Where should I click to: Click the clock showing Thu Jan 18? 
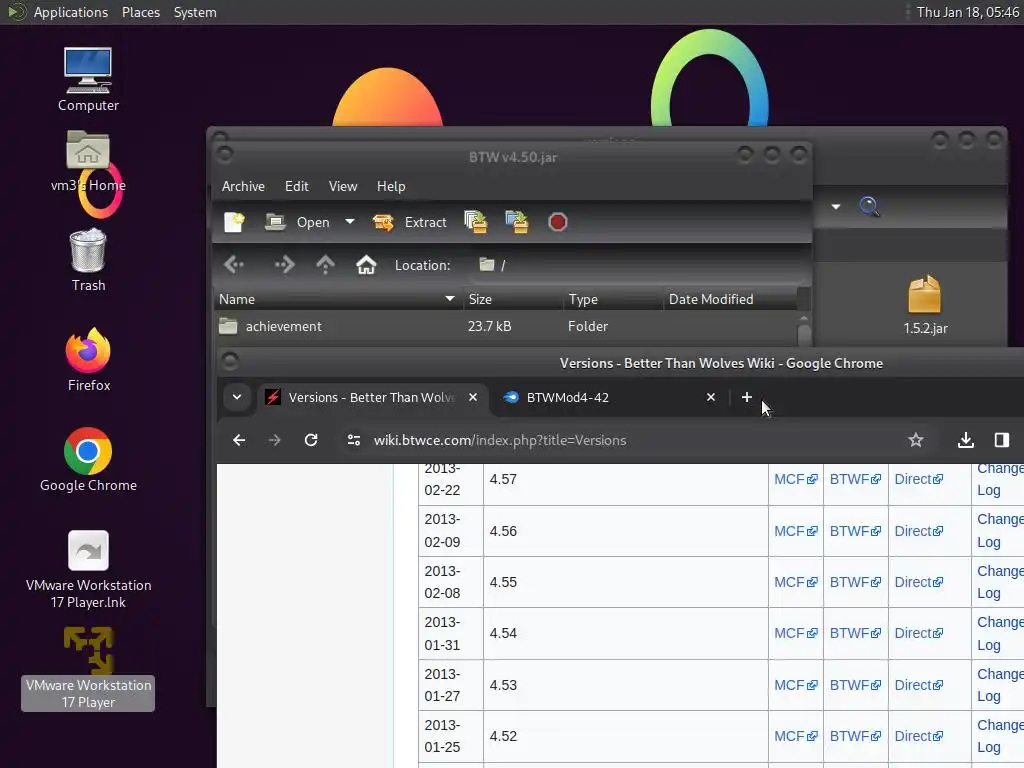967,12
